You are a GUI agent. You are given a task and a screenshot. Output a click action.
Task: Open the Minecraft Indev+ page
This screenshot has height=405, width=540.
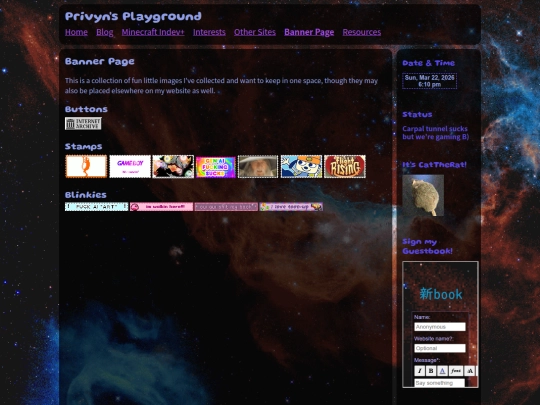153,32
